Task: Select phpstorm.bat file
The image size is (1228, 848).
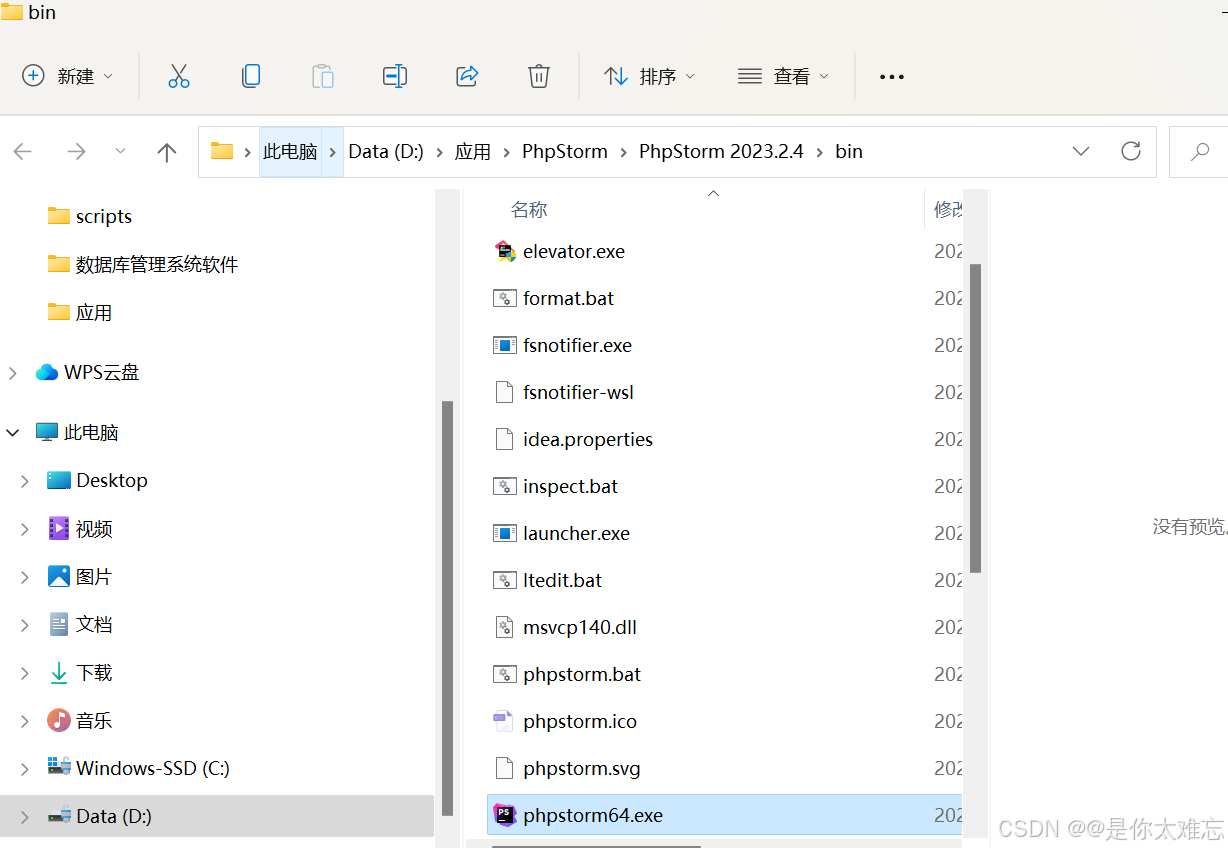Action: (x=724, y=674)
